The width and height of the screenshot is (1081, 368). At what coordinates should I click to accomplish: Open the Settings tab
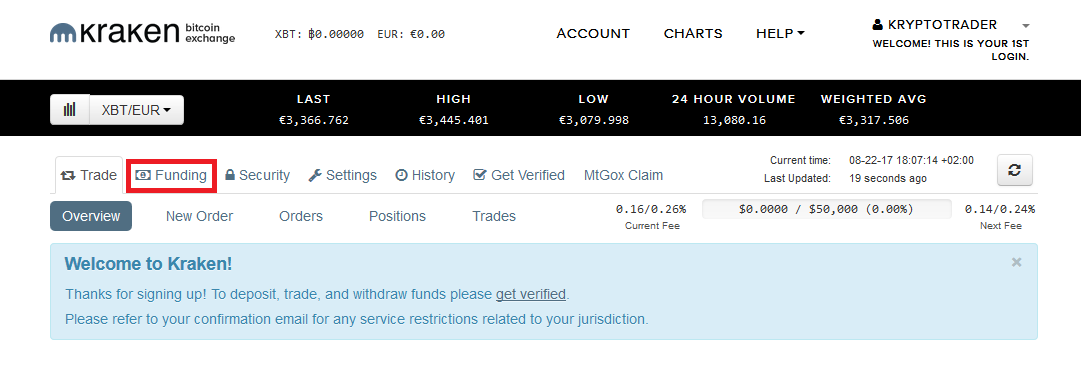pyautogui.click(x=343, y=175)
